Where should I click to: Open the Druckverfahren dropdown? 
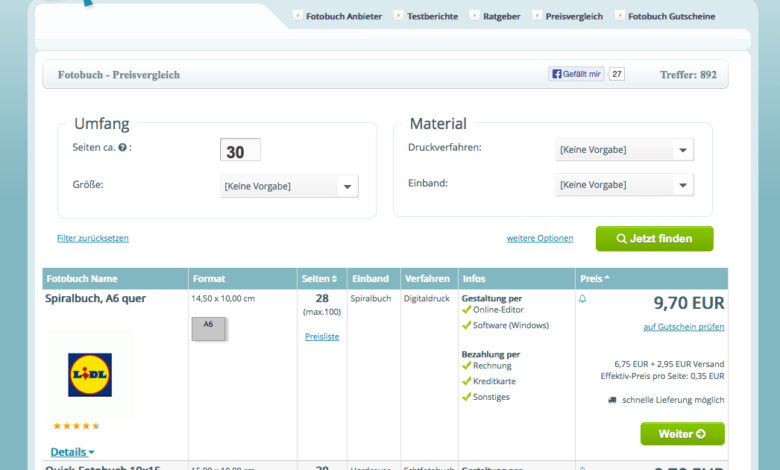pos(624,150)
